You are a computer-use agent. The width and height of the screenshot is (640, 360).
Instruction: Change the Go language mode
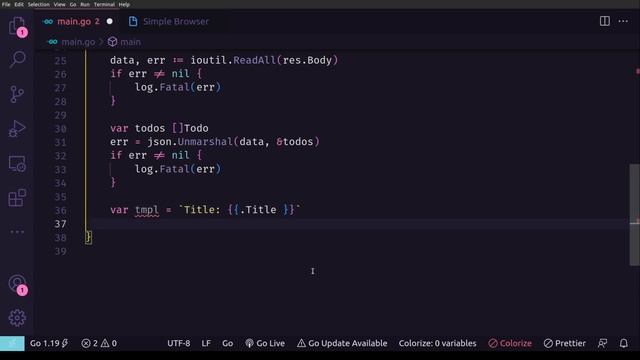(x=227, y=343)
